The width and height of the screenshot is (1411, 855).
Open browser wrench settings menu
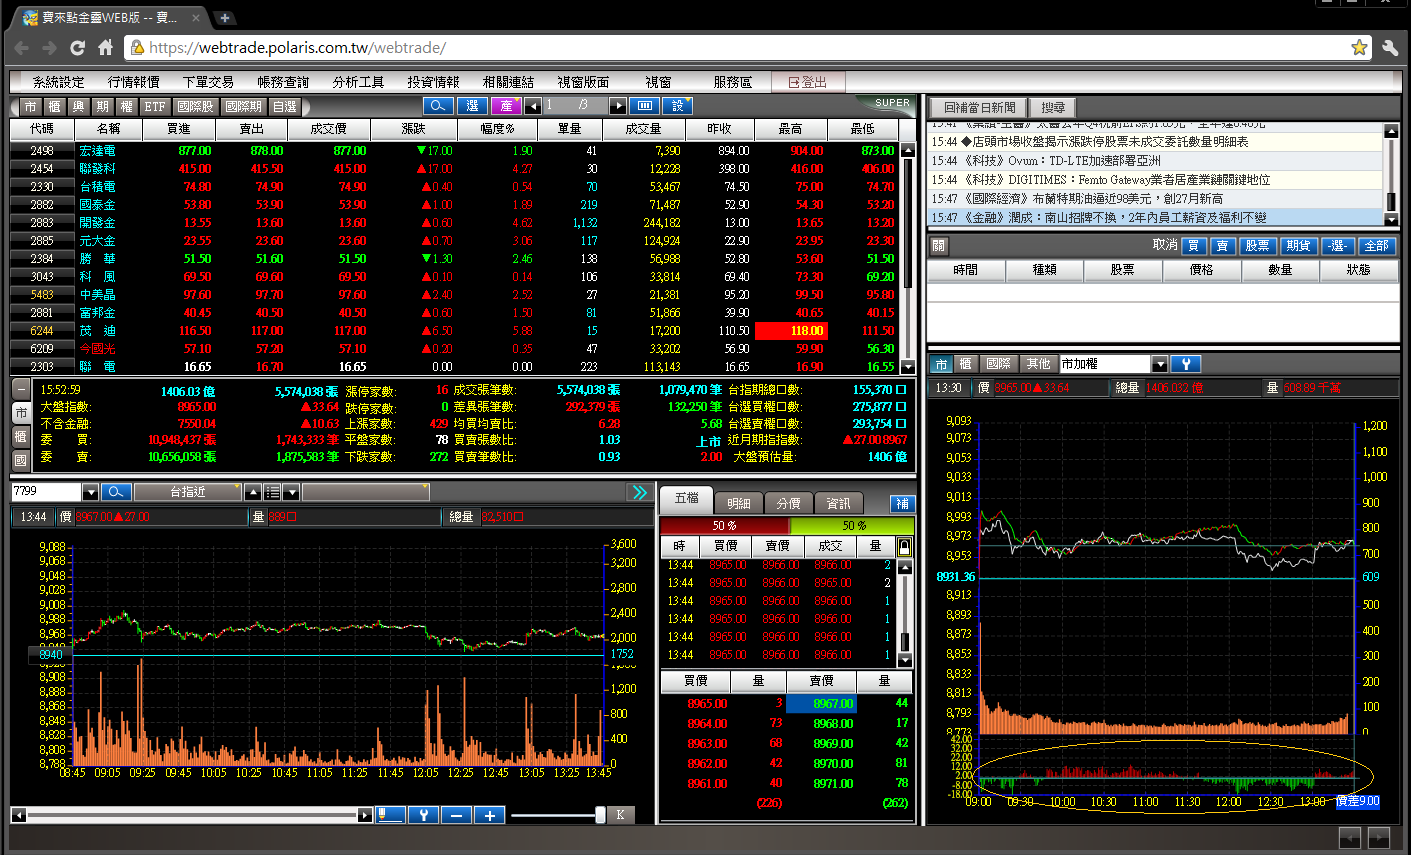click(1390, 47)
